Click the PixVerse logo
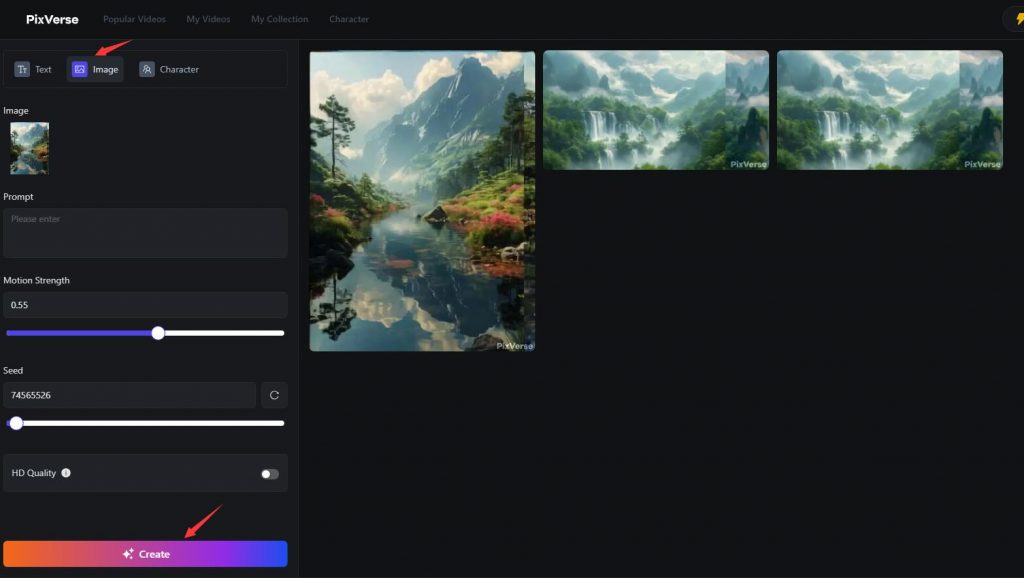Viewport: 1024px width, 578px height. click(x=52, y=19)
